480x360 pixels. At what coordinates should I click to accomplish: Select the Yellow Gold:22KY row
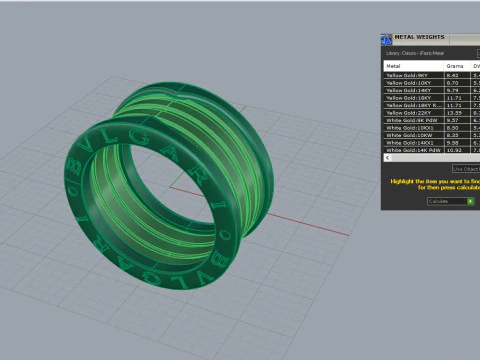(x=432, y=113)
